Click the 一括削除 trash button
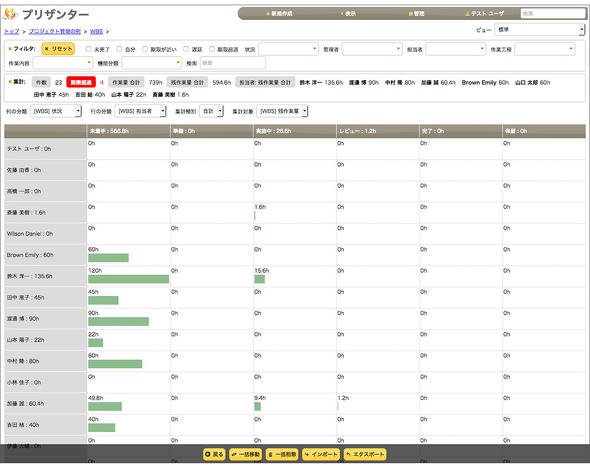590x468 pixels. [282, 454]
